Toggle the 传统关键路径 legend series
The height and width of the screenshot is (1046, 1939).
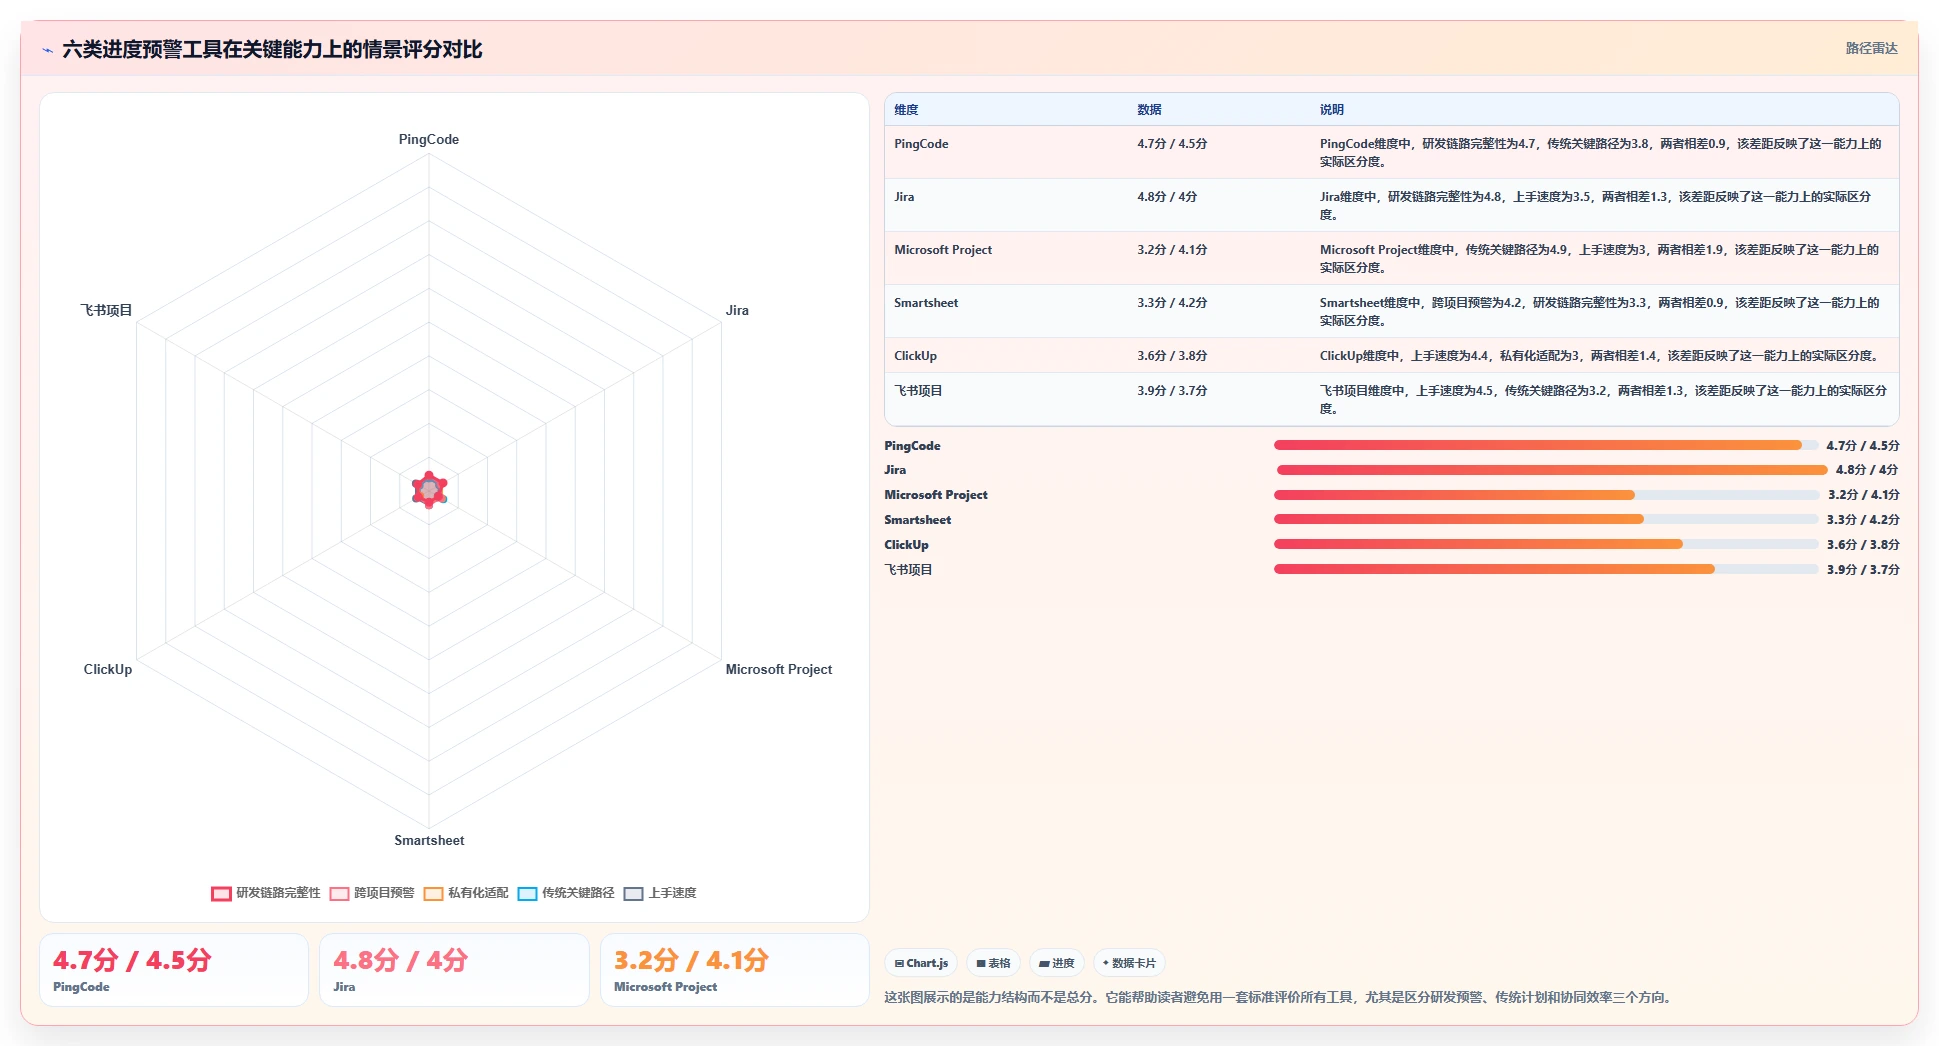(x=566, y=893)
